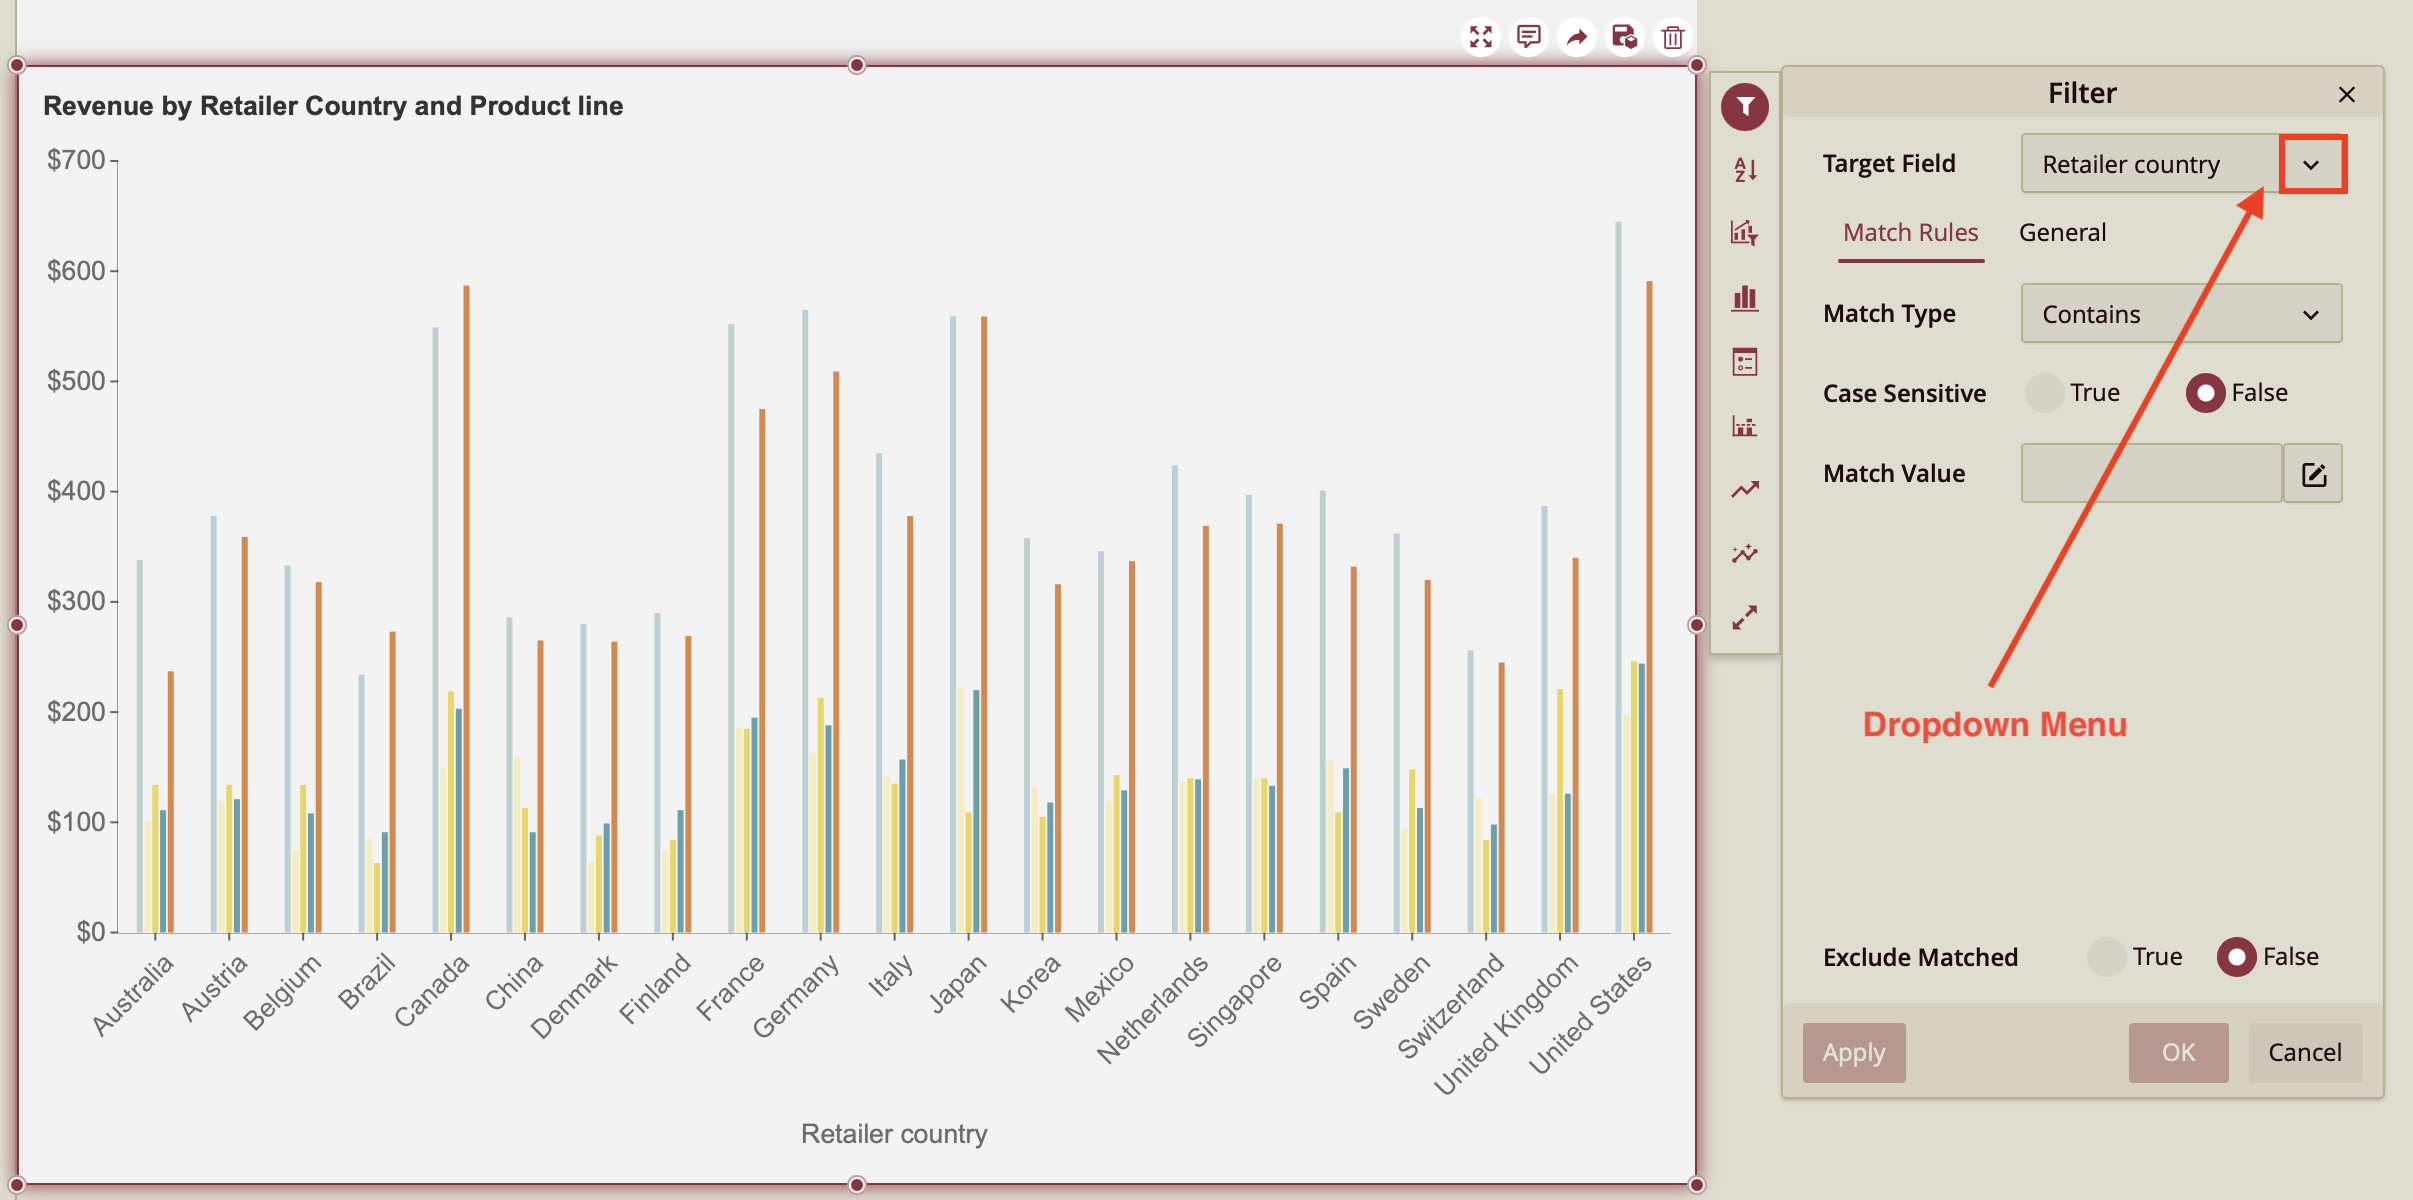
Task: Click the 'Exclude Matched' label
Action: tap(1920, 958)
